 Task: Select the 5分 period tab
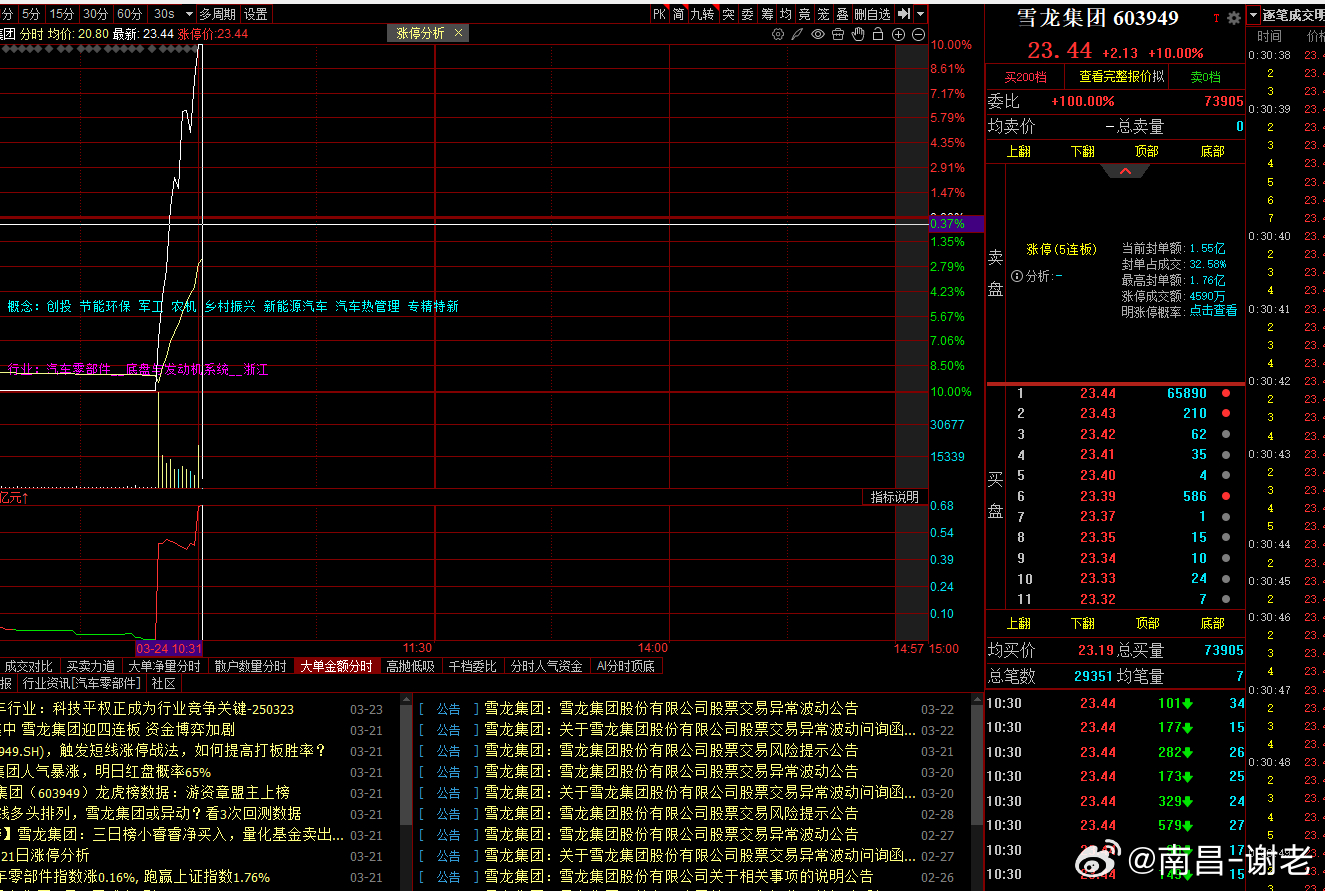(x=32, y=14)
